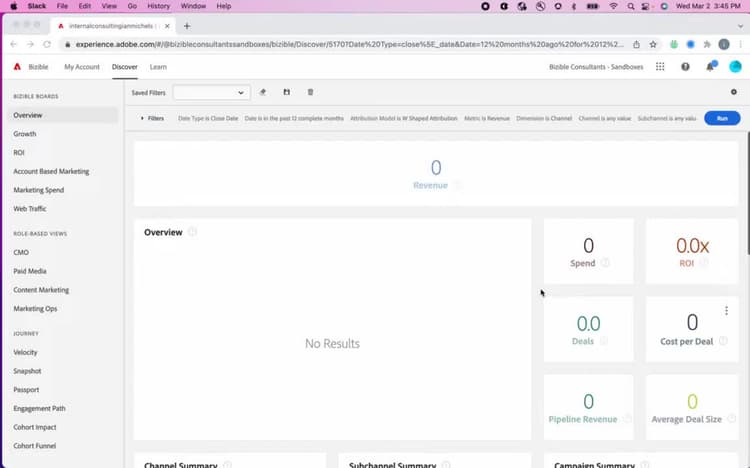Click the info icon next to Overview heading
Image resolution: width=750 pixels, height=468 pixels.
click(x=192, y=232)
